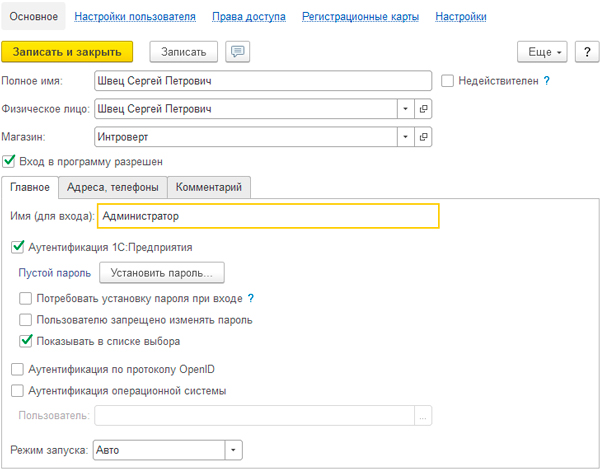The width and height of the screenshot is (600, 469).
Task: Open the Режим запуска dropdown
Action: coord(233,450)
